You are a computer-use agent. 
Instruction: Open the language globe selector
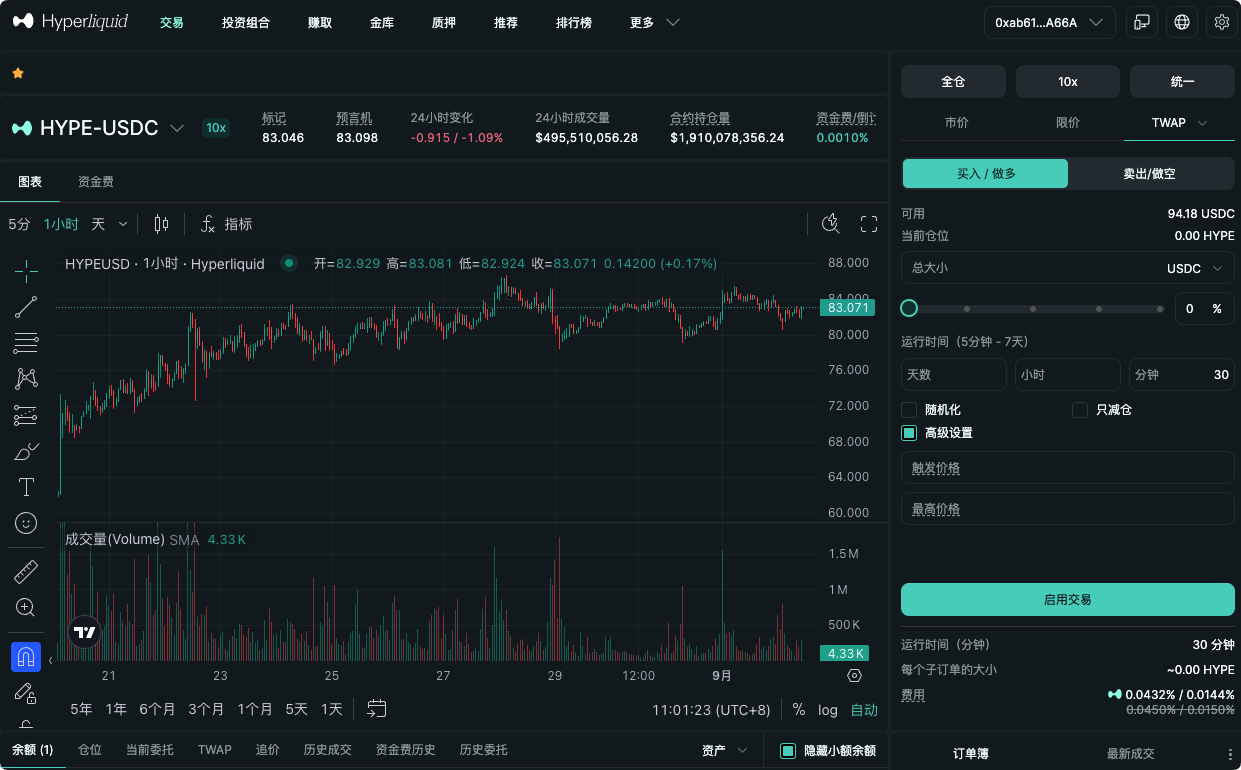coord(1182,22)
